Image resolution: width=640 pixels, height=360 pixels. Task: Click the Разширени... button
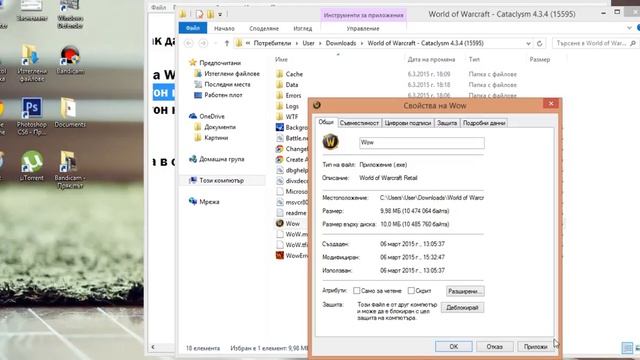point(465,291)
